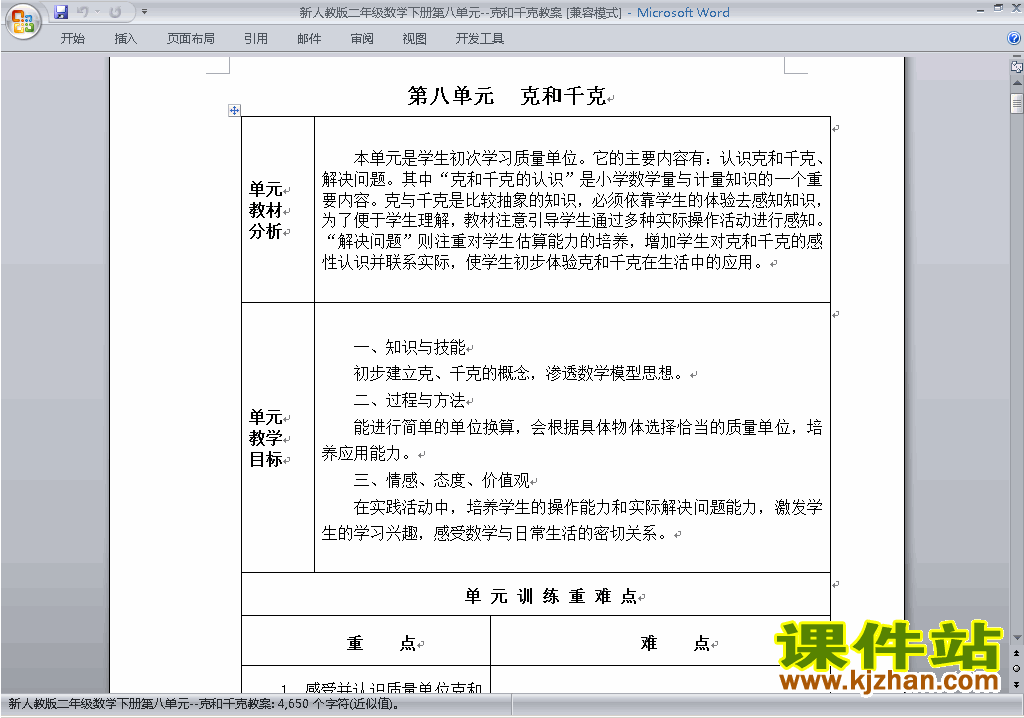1024x718 pixels.
Task: Go to the 视图 ribbon tab
Action: (x=415, y=39)
